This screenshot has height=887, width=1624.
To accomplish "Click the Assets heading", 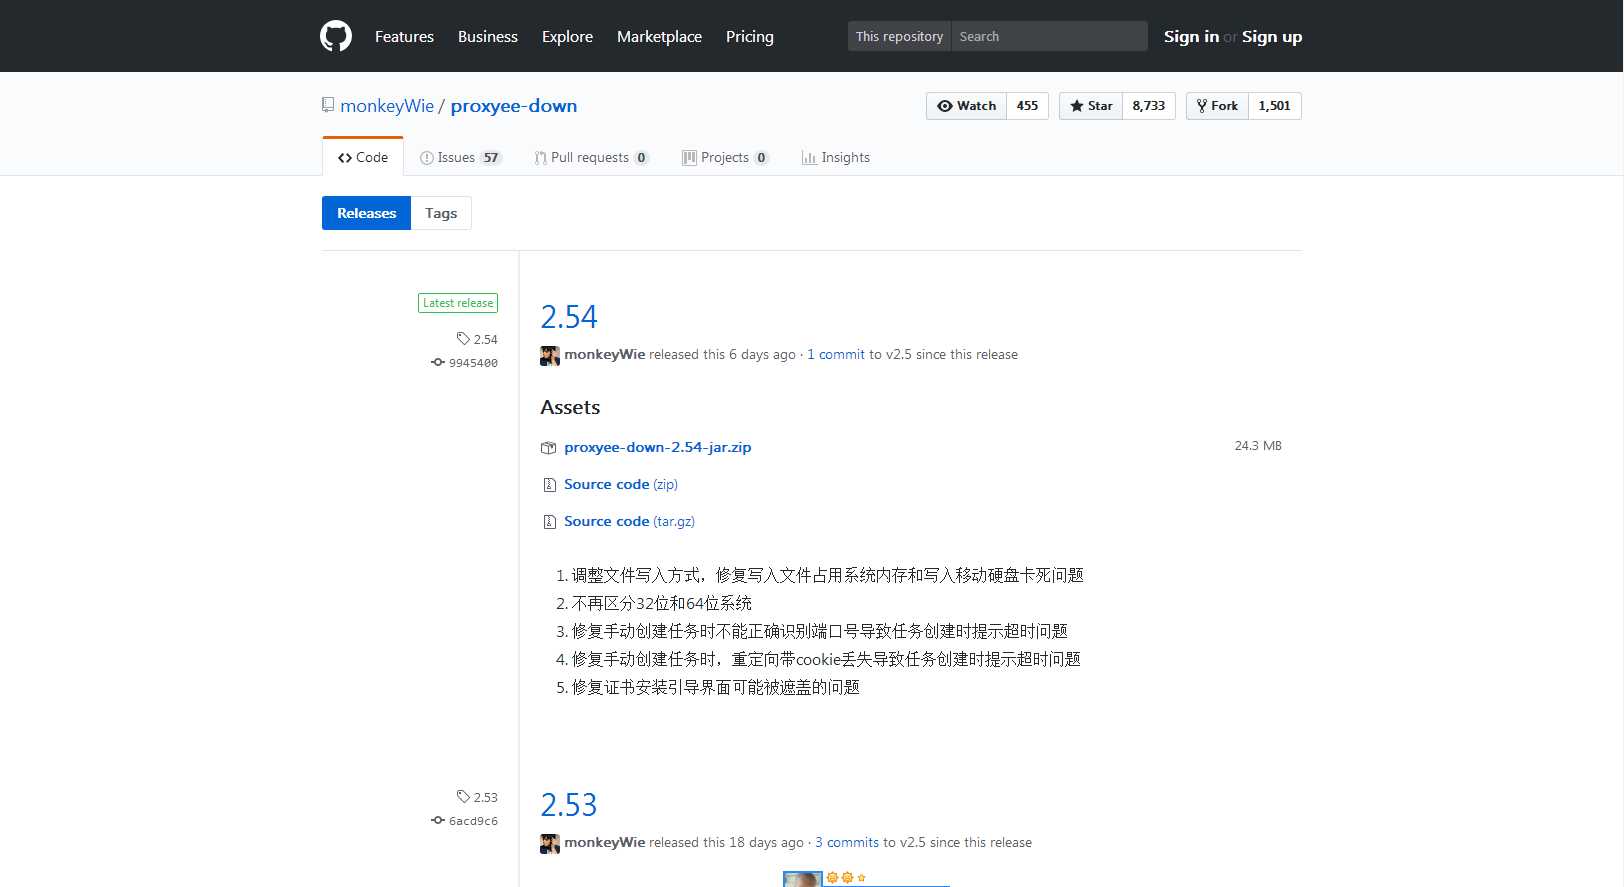I will tap(570, 407).
